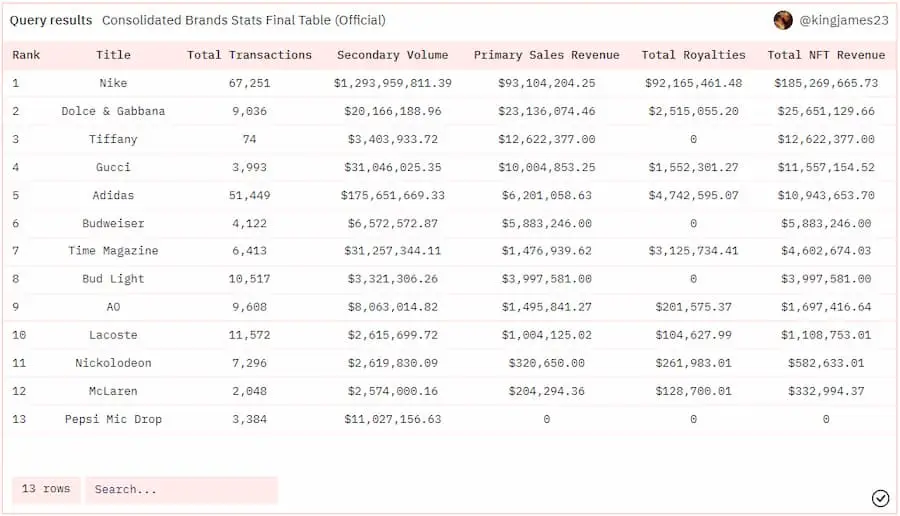Sort by Total NFT Revenue header
The image size is (900, 516).
point(826,55)
